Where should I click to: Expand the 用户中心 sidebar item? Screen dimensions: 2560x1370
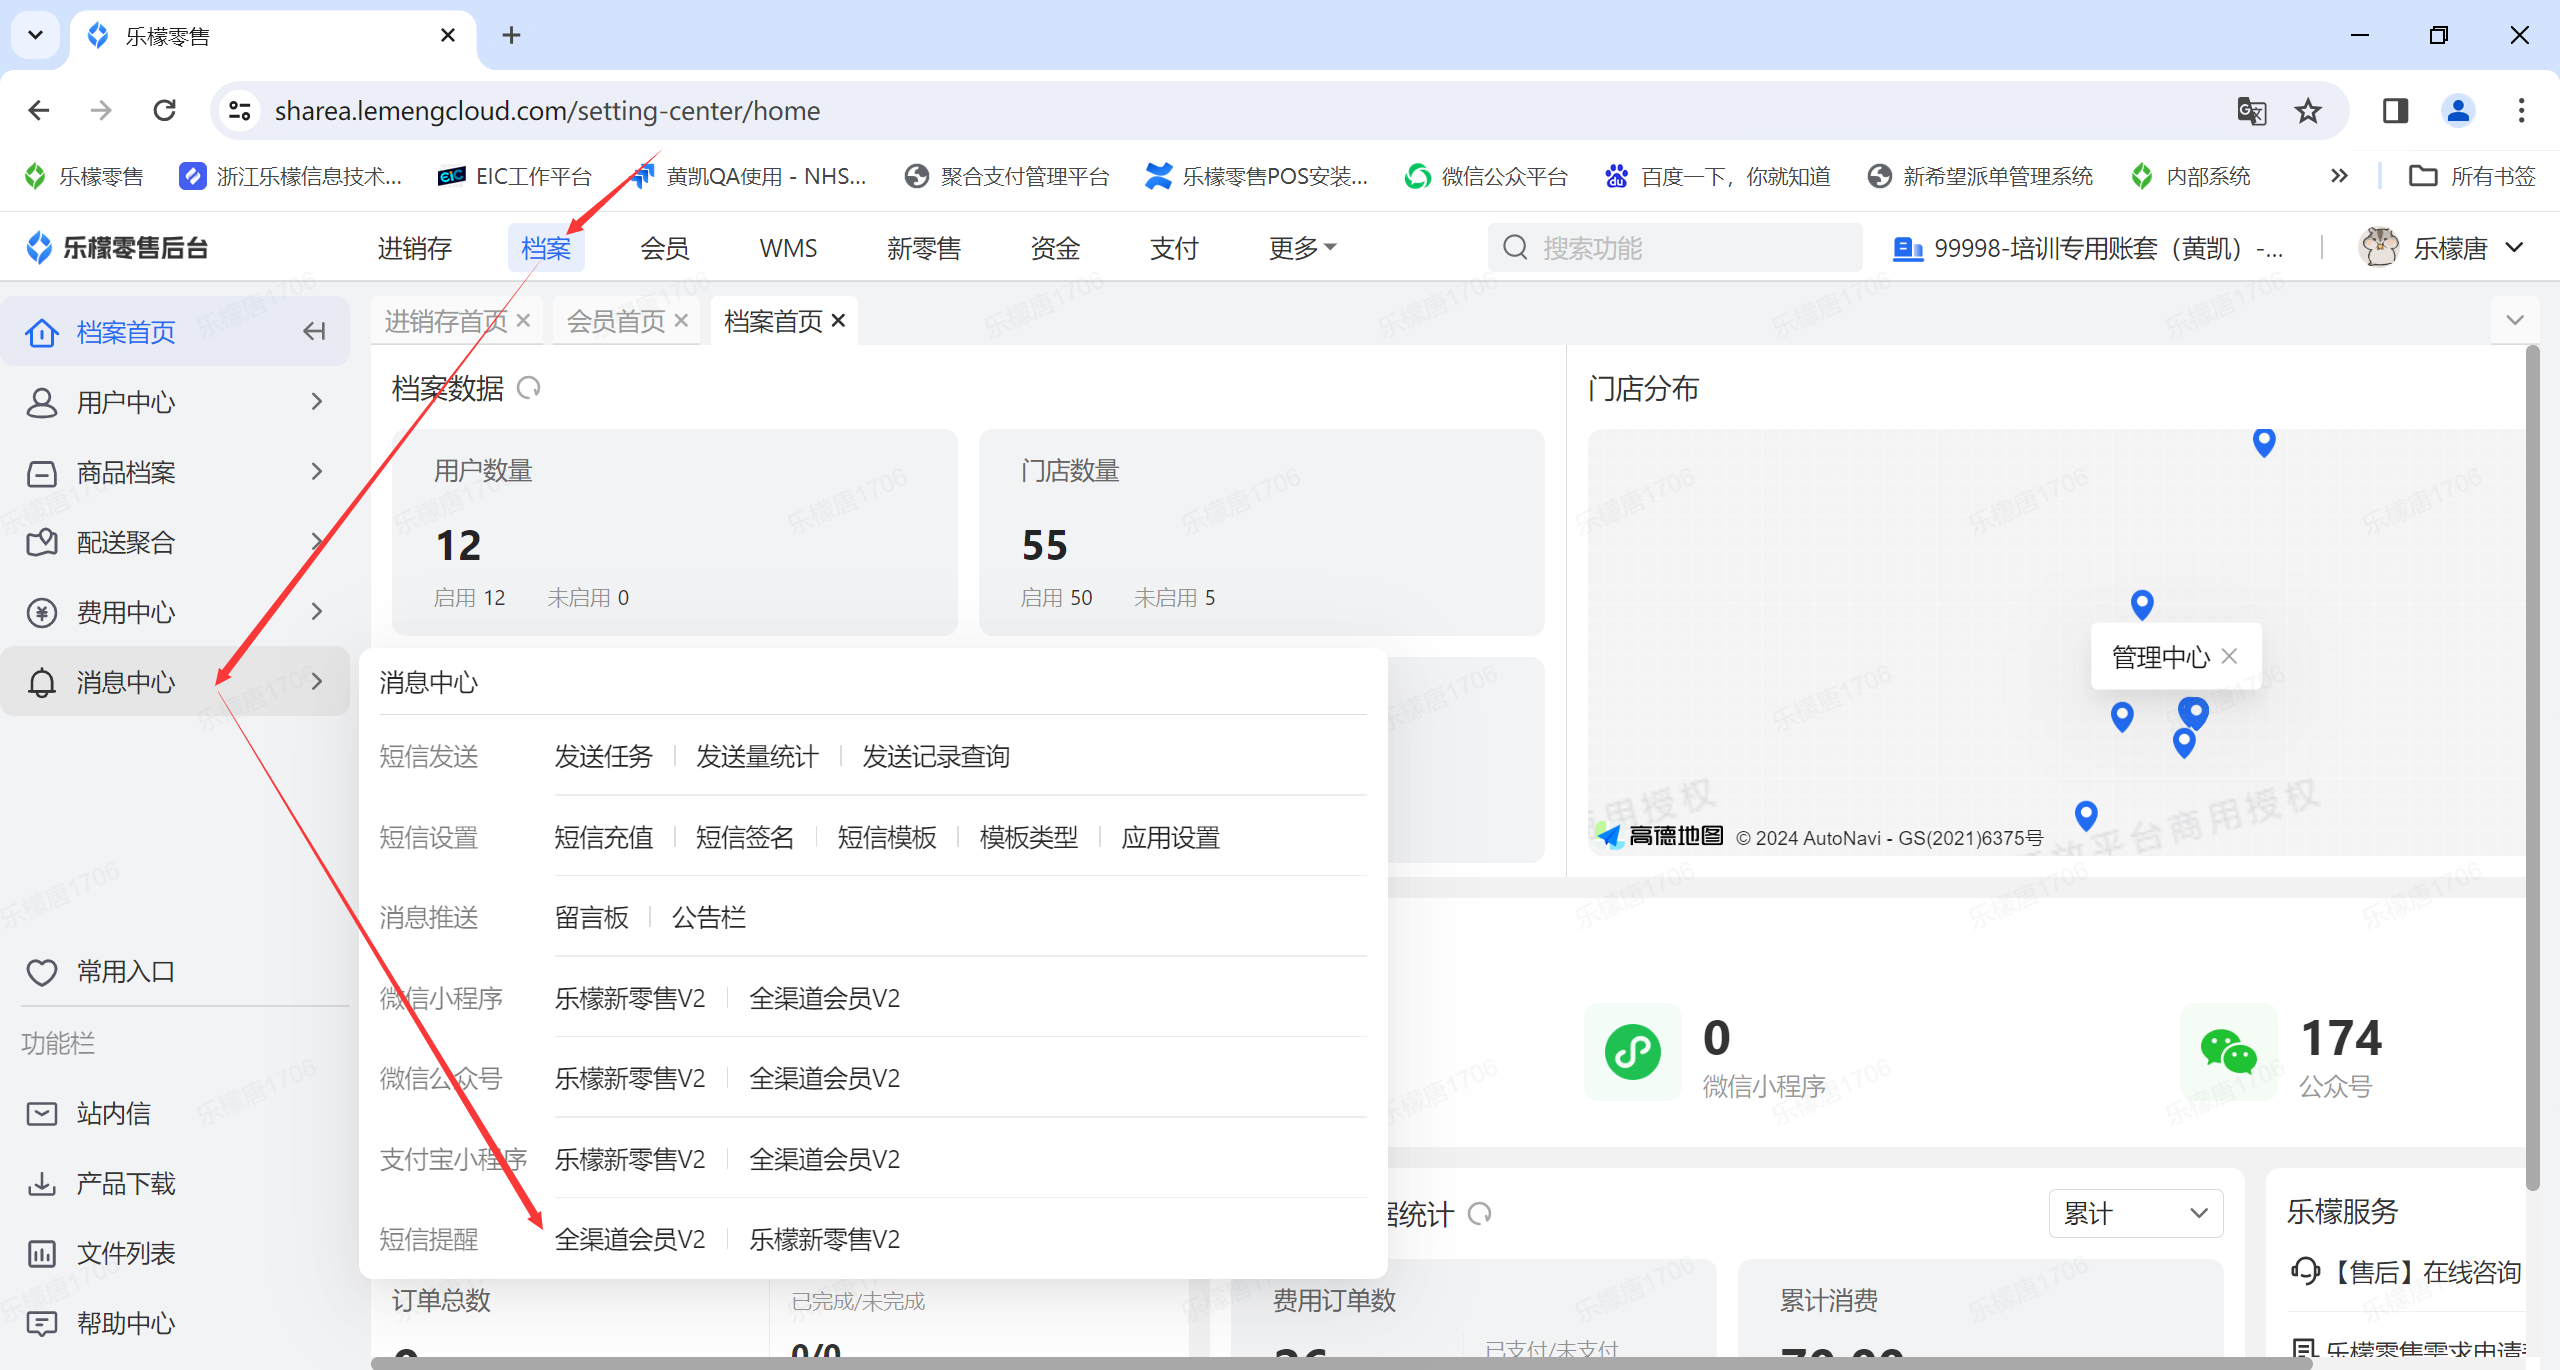point(175,402)
